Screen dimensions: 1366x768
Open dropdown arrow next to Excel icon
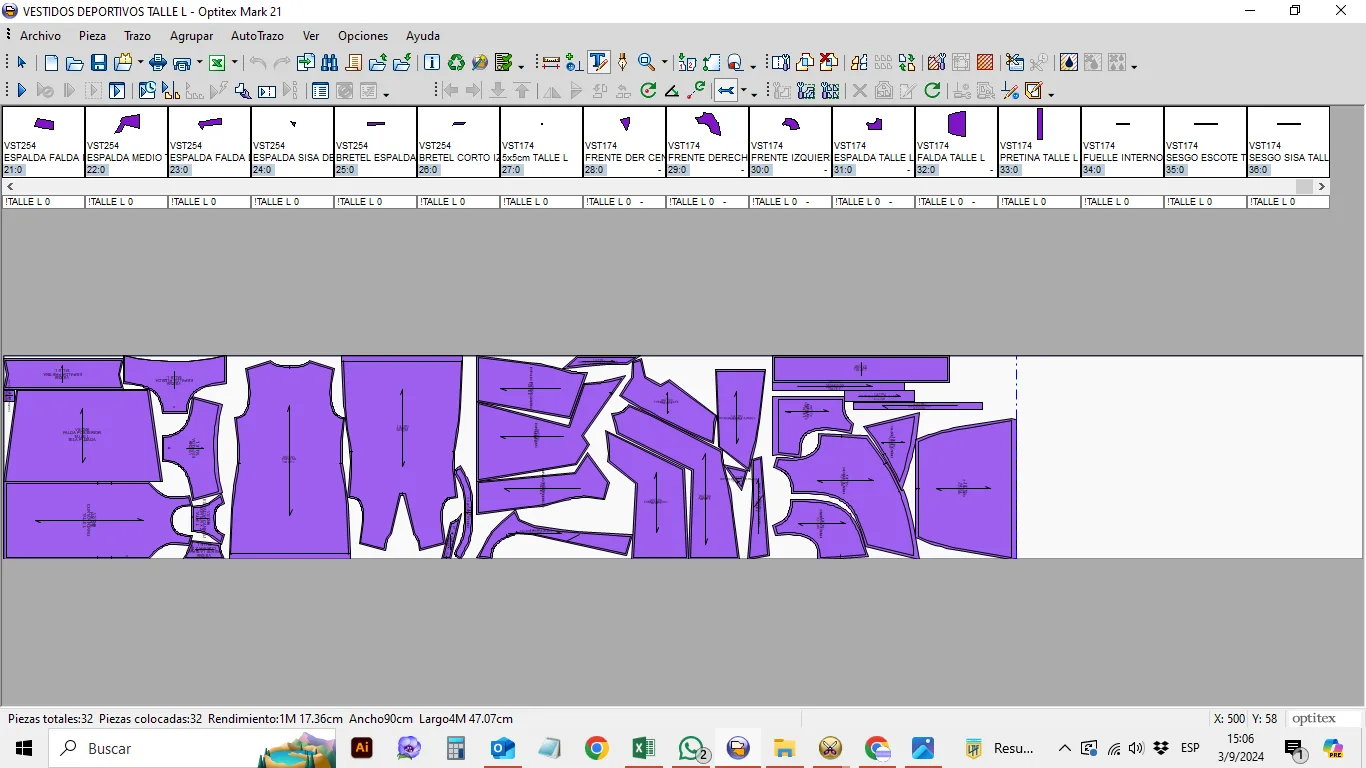[x=235, y=63]
